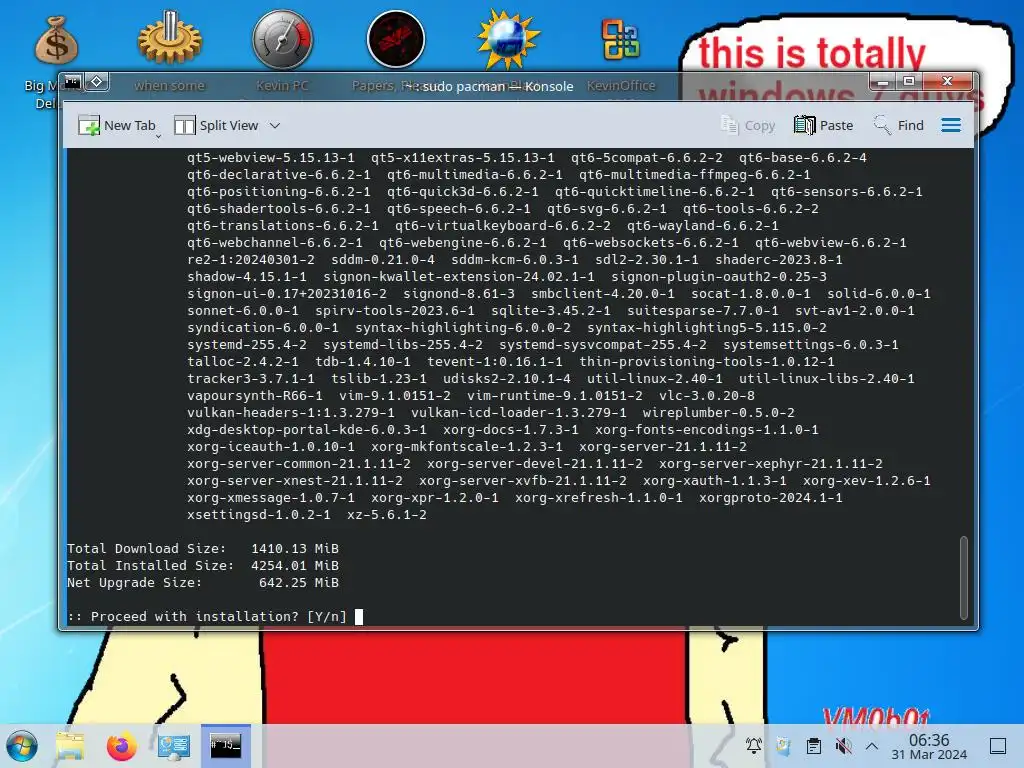Open the Start menu orb on taskbar
1024x768 pixels.
(22, 746)
